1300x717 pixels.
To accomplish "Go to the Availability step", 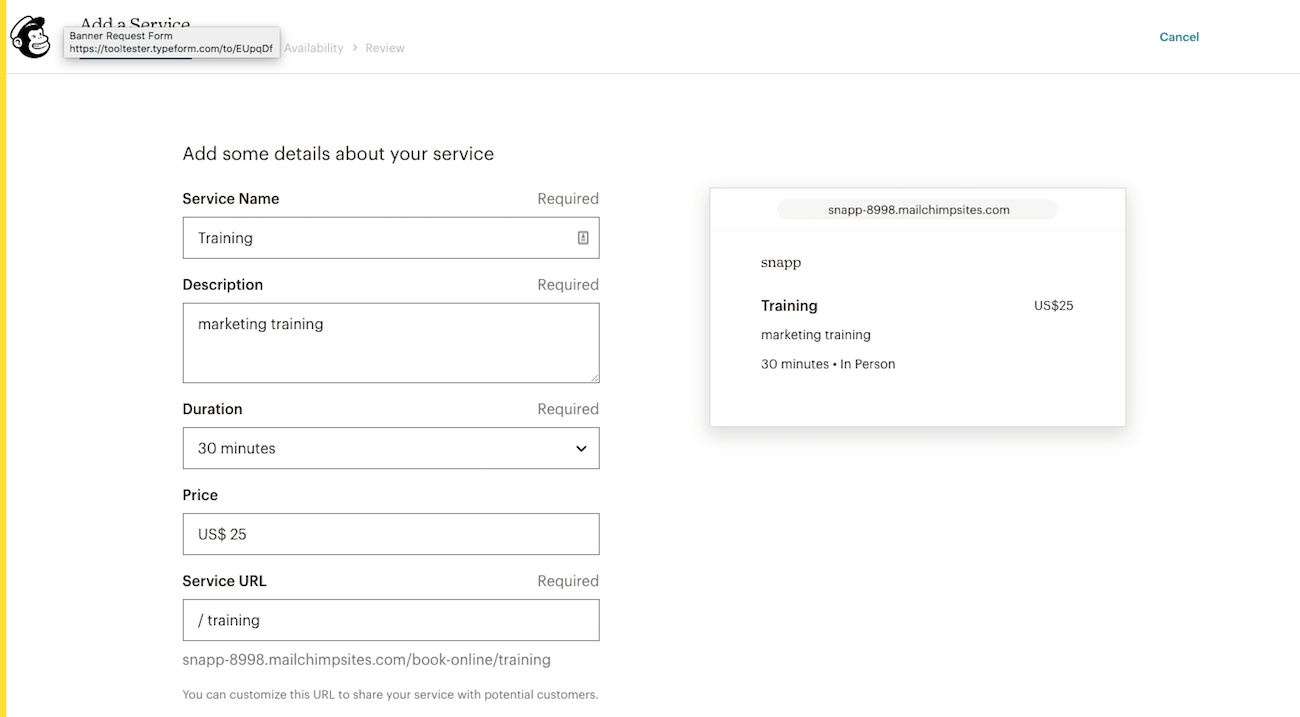I will 313,48.
